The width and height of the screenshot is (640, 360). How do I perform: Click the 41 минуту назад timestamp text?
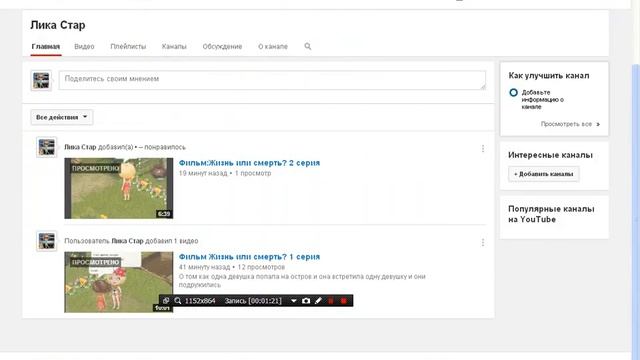point(204,267)
